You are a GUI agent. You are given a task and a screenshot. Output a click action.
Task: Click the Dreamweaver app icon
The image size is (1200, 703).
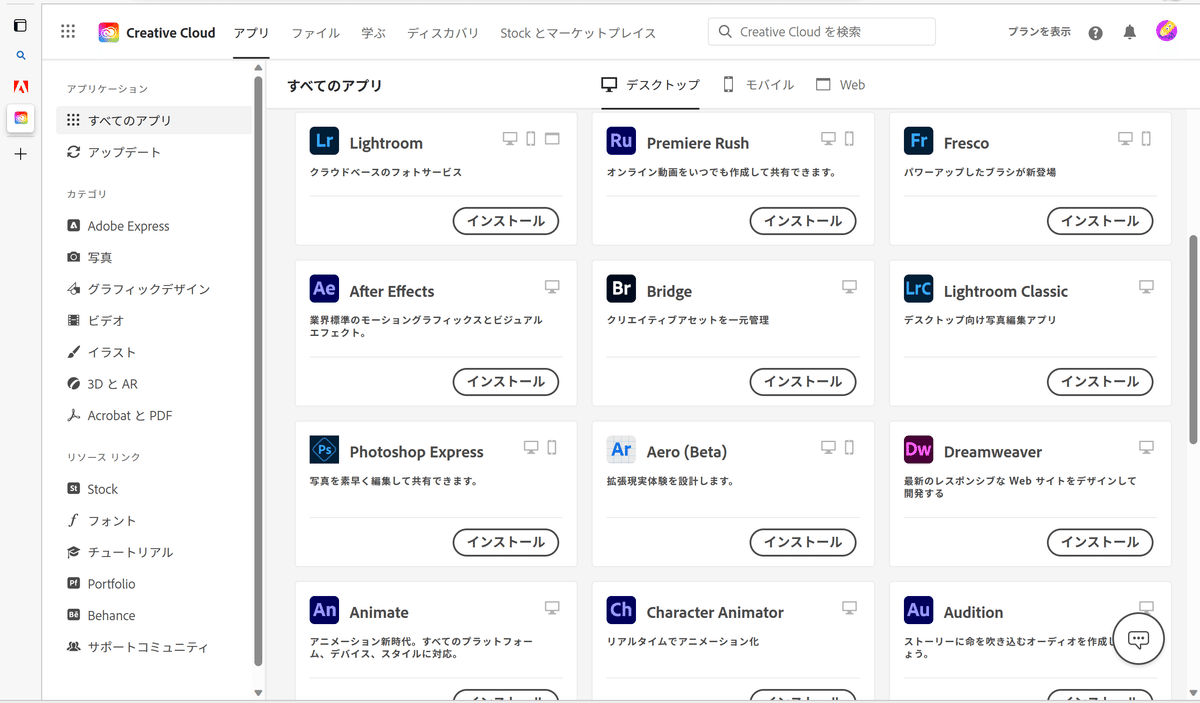pos(919,450)
